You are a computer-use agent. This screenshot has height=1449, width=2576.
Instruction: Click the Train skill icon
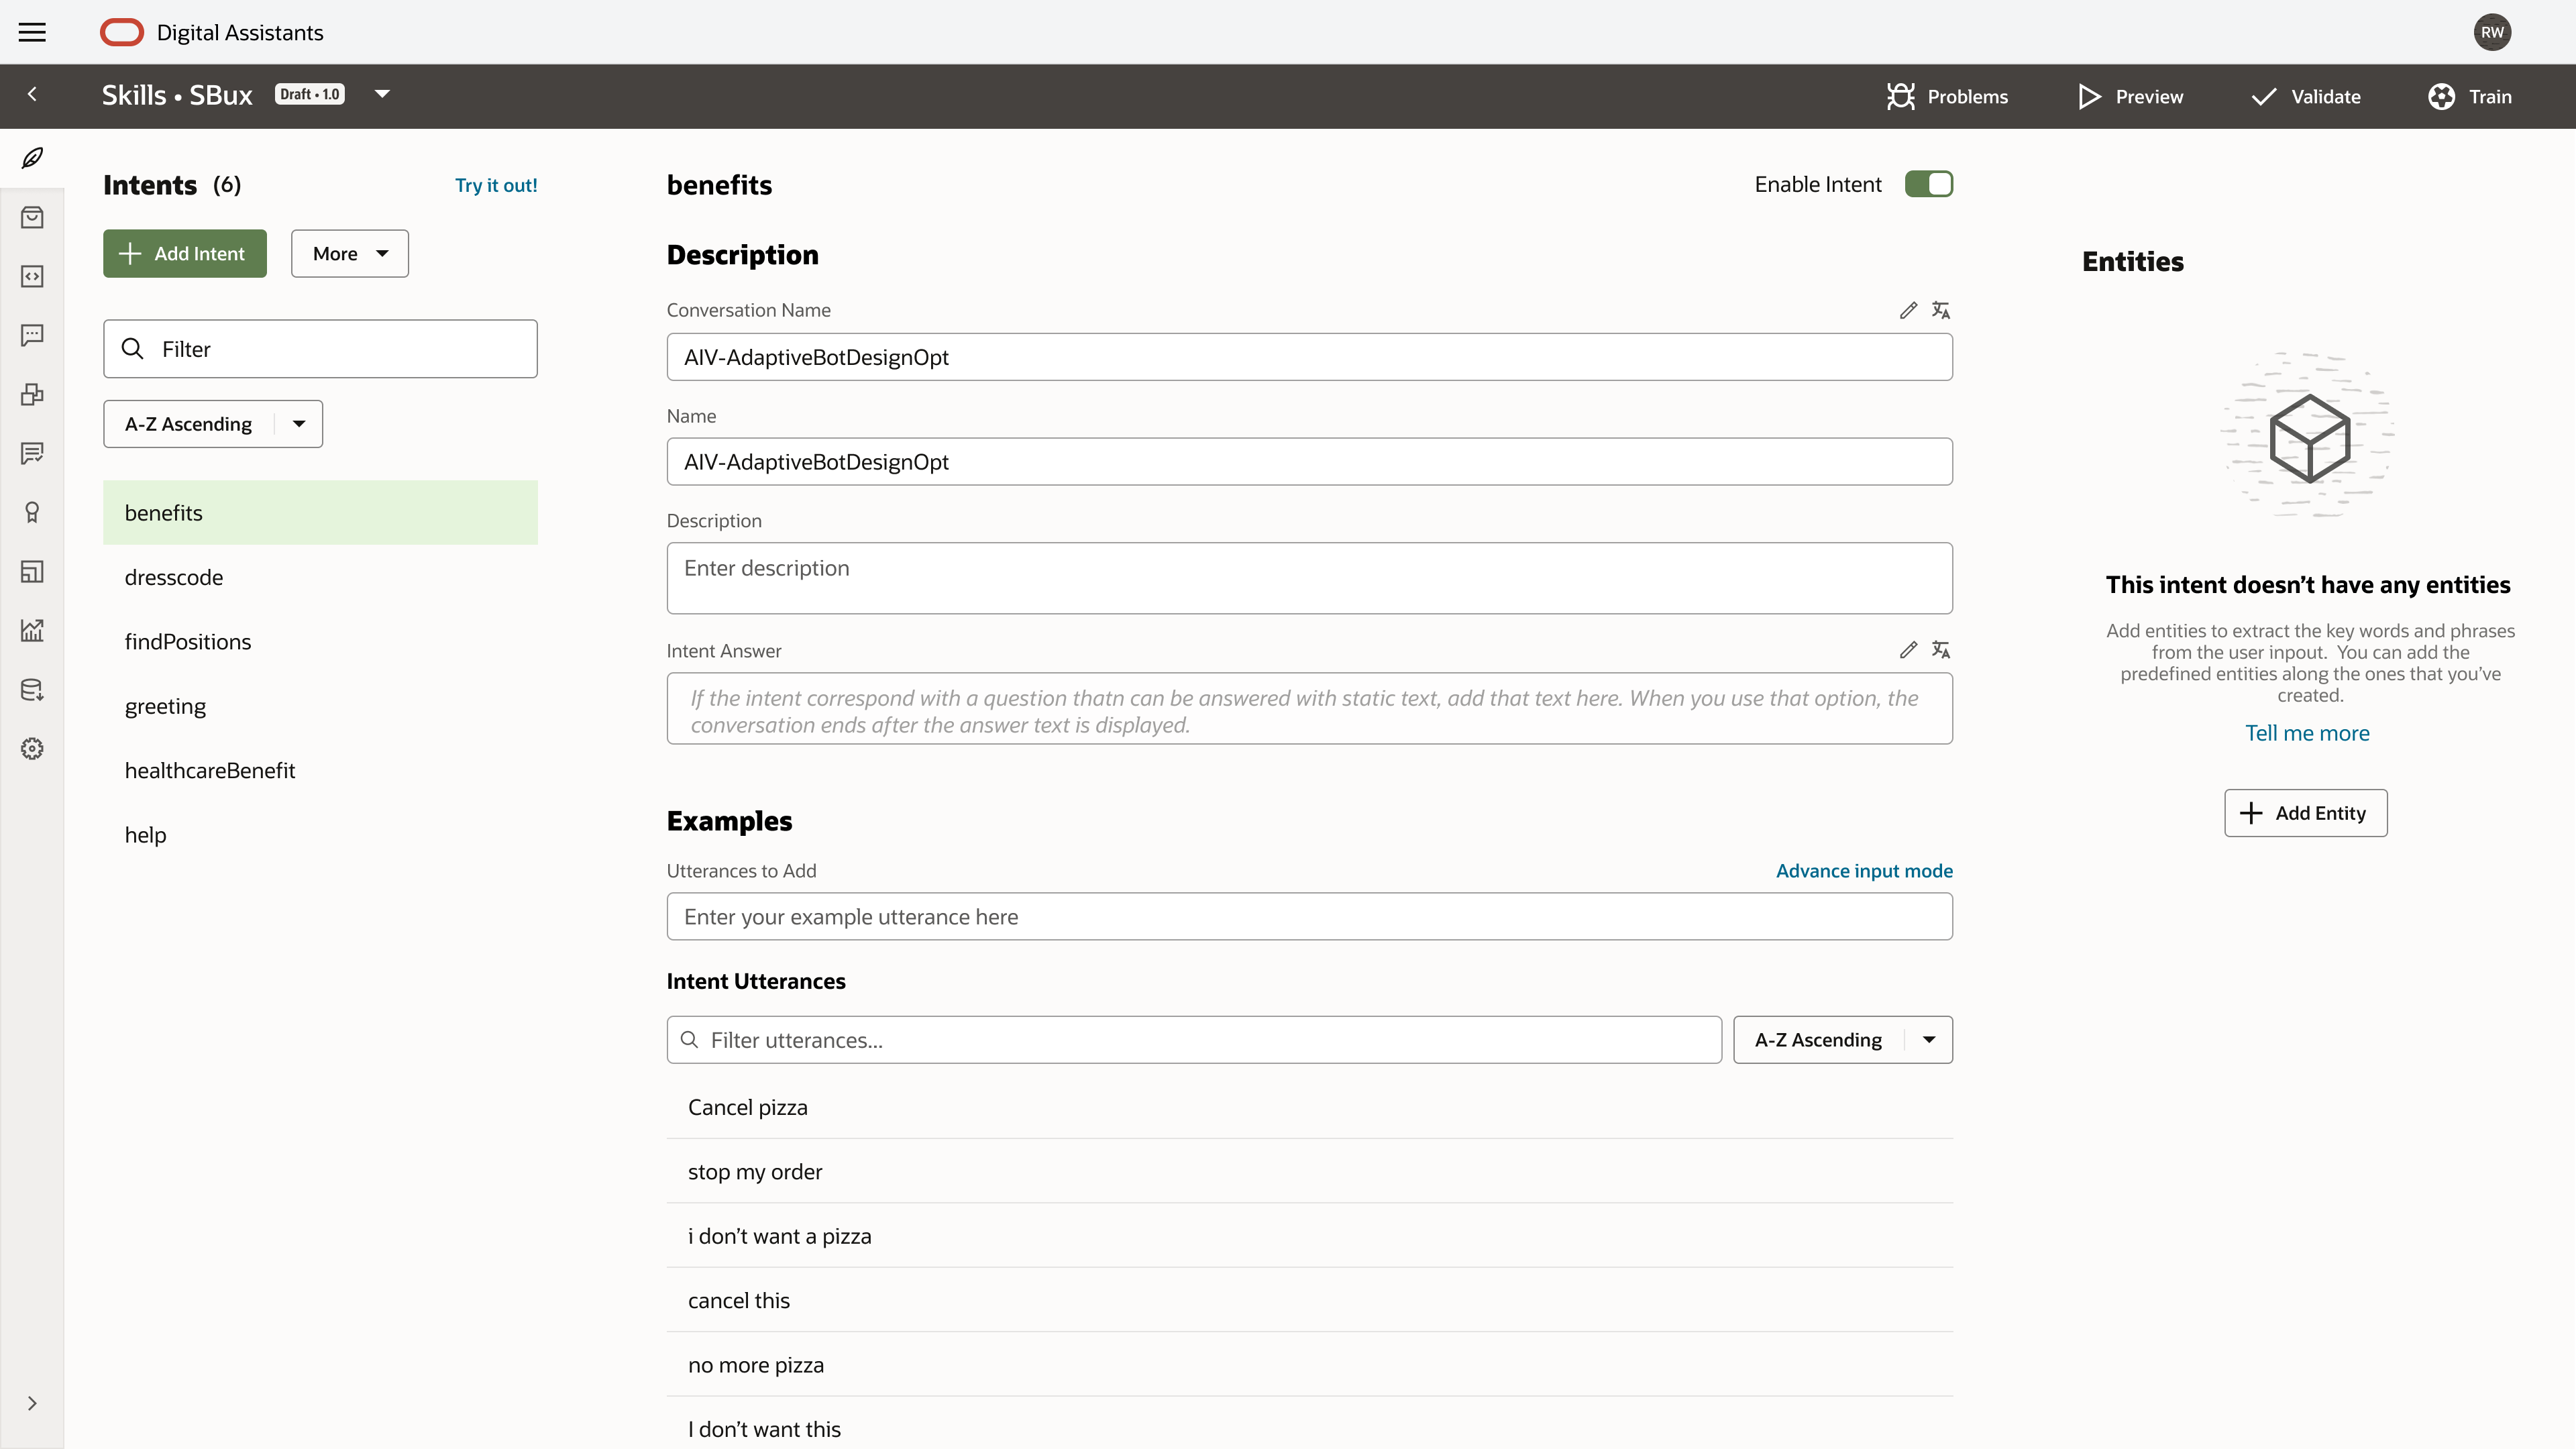tap(2441, 96)
